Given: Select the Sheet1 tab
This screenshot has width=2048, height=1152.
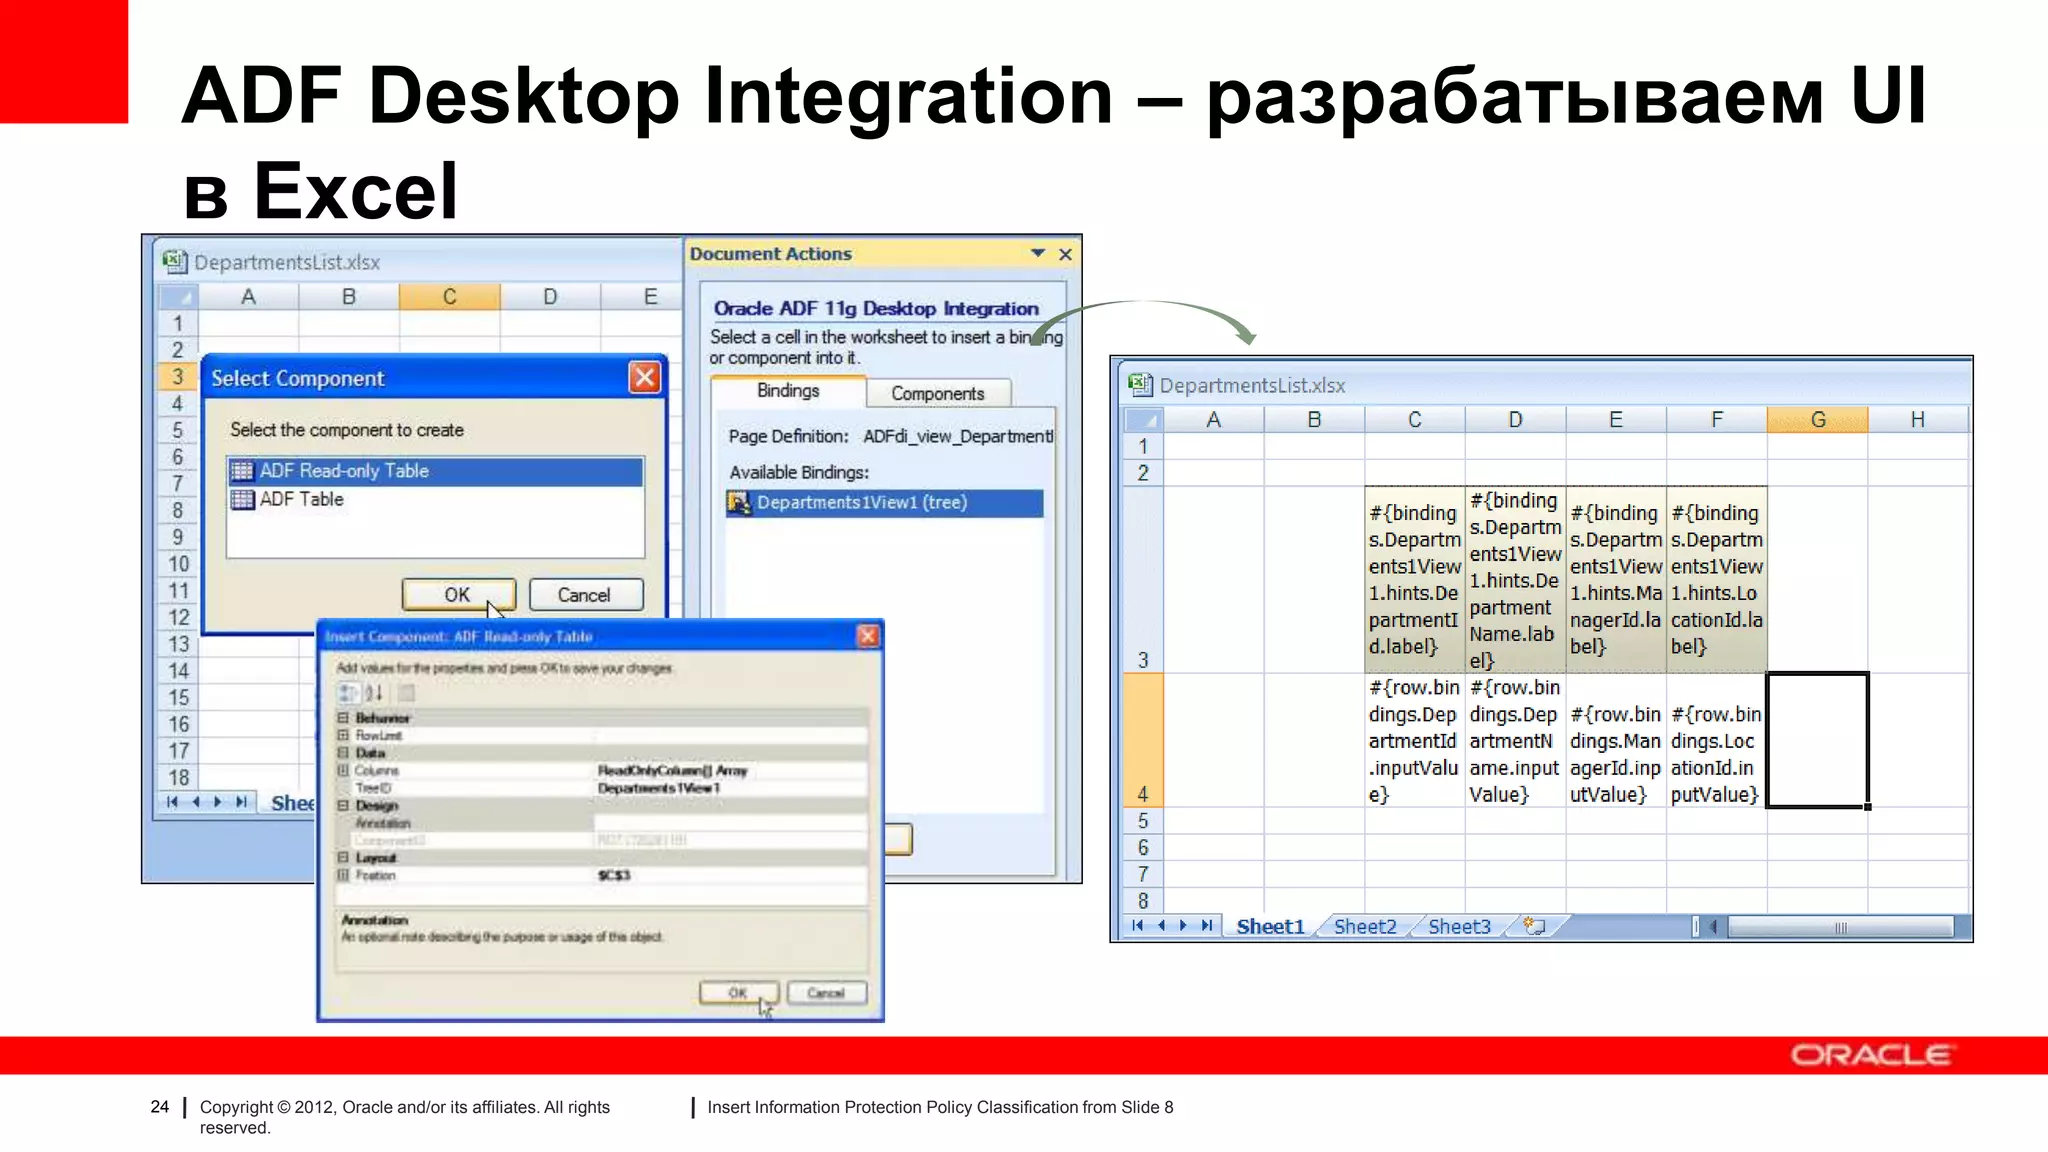Looking at the screenshot, I should coord(1270,926).
